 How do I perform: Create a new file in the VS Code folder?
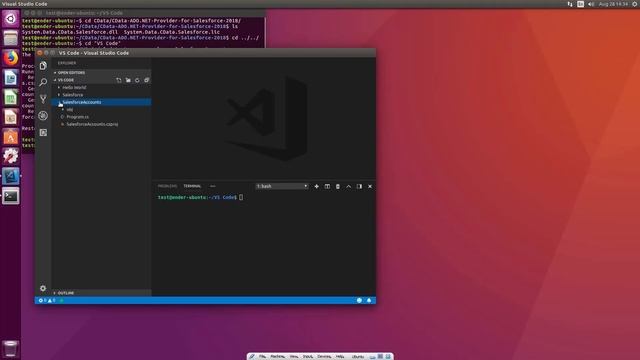[119, 80]
